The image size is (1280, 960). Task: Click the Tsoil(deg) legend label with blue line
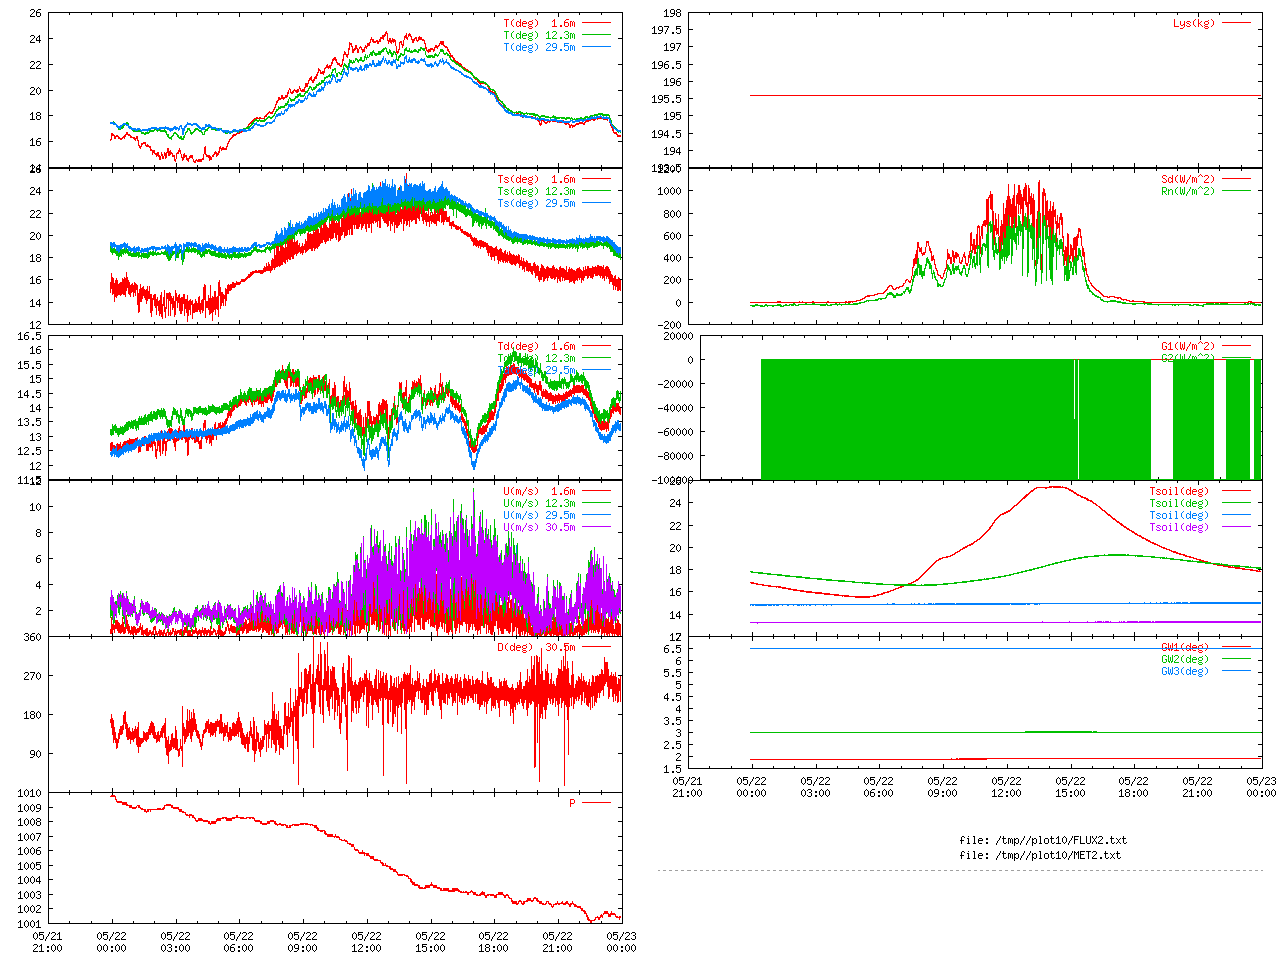(1179, 516)
